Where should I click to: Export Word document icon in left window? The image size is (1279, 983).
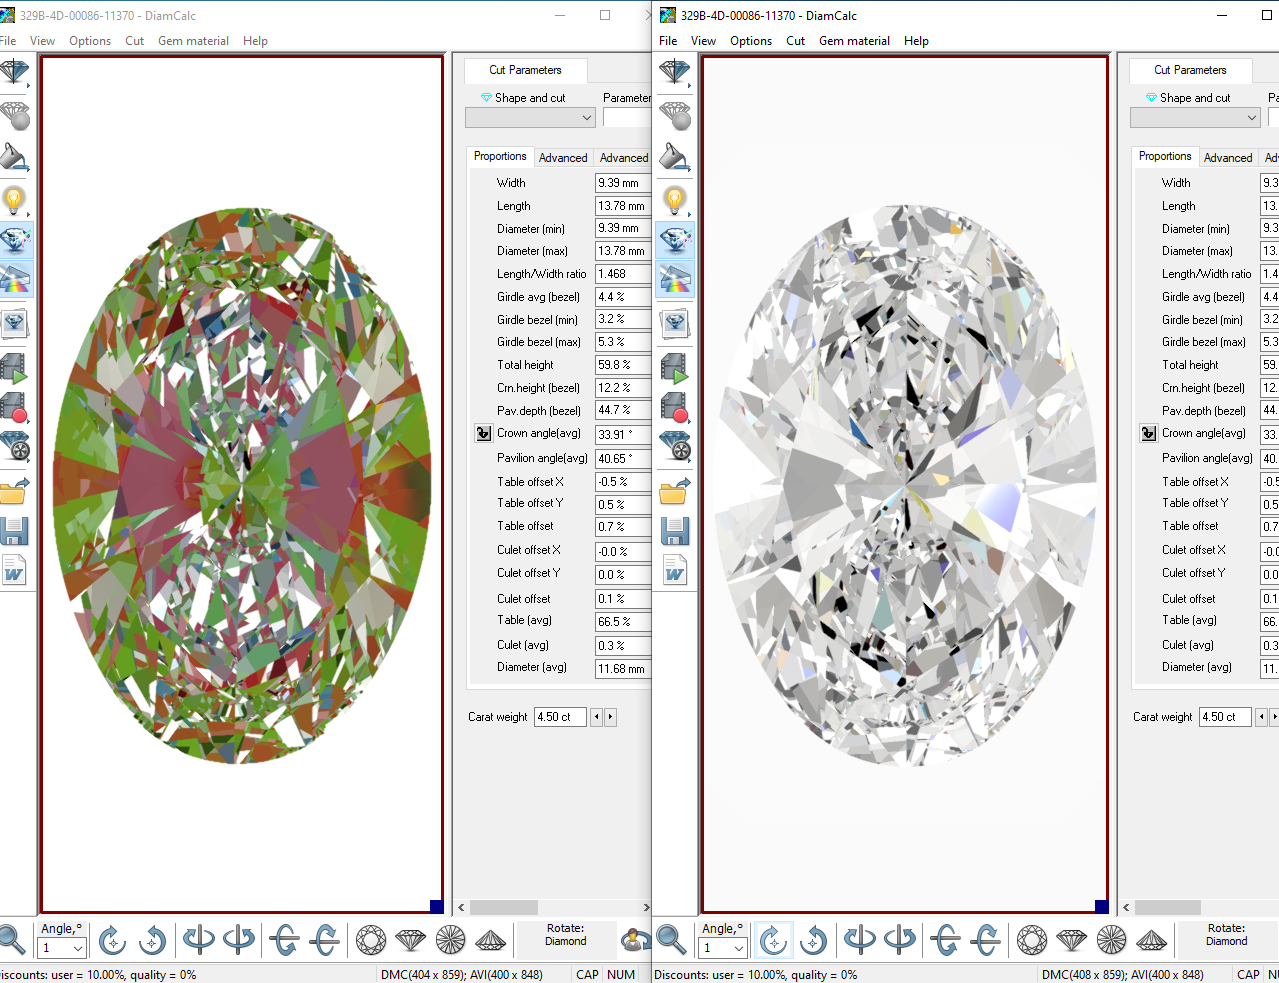(14, 571)
